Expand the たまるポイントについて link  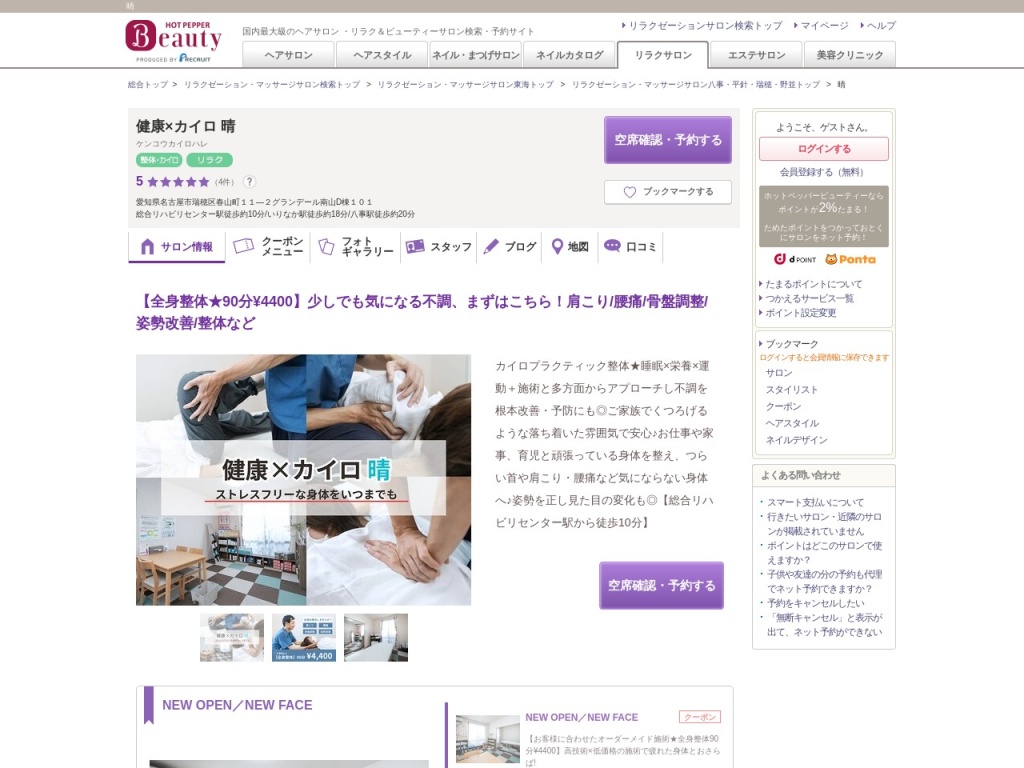(813, 284)
